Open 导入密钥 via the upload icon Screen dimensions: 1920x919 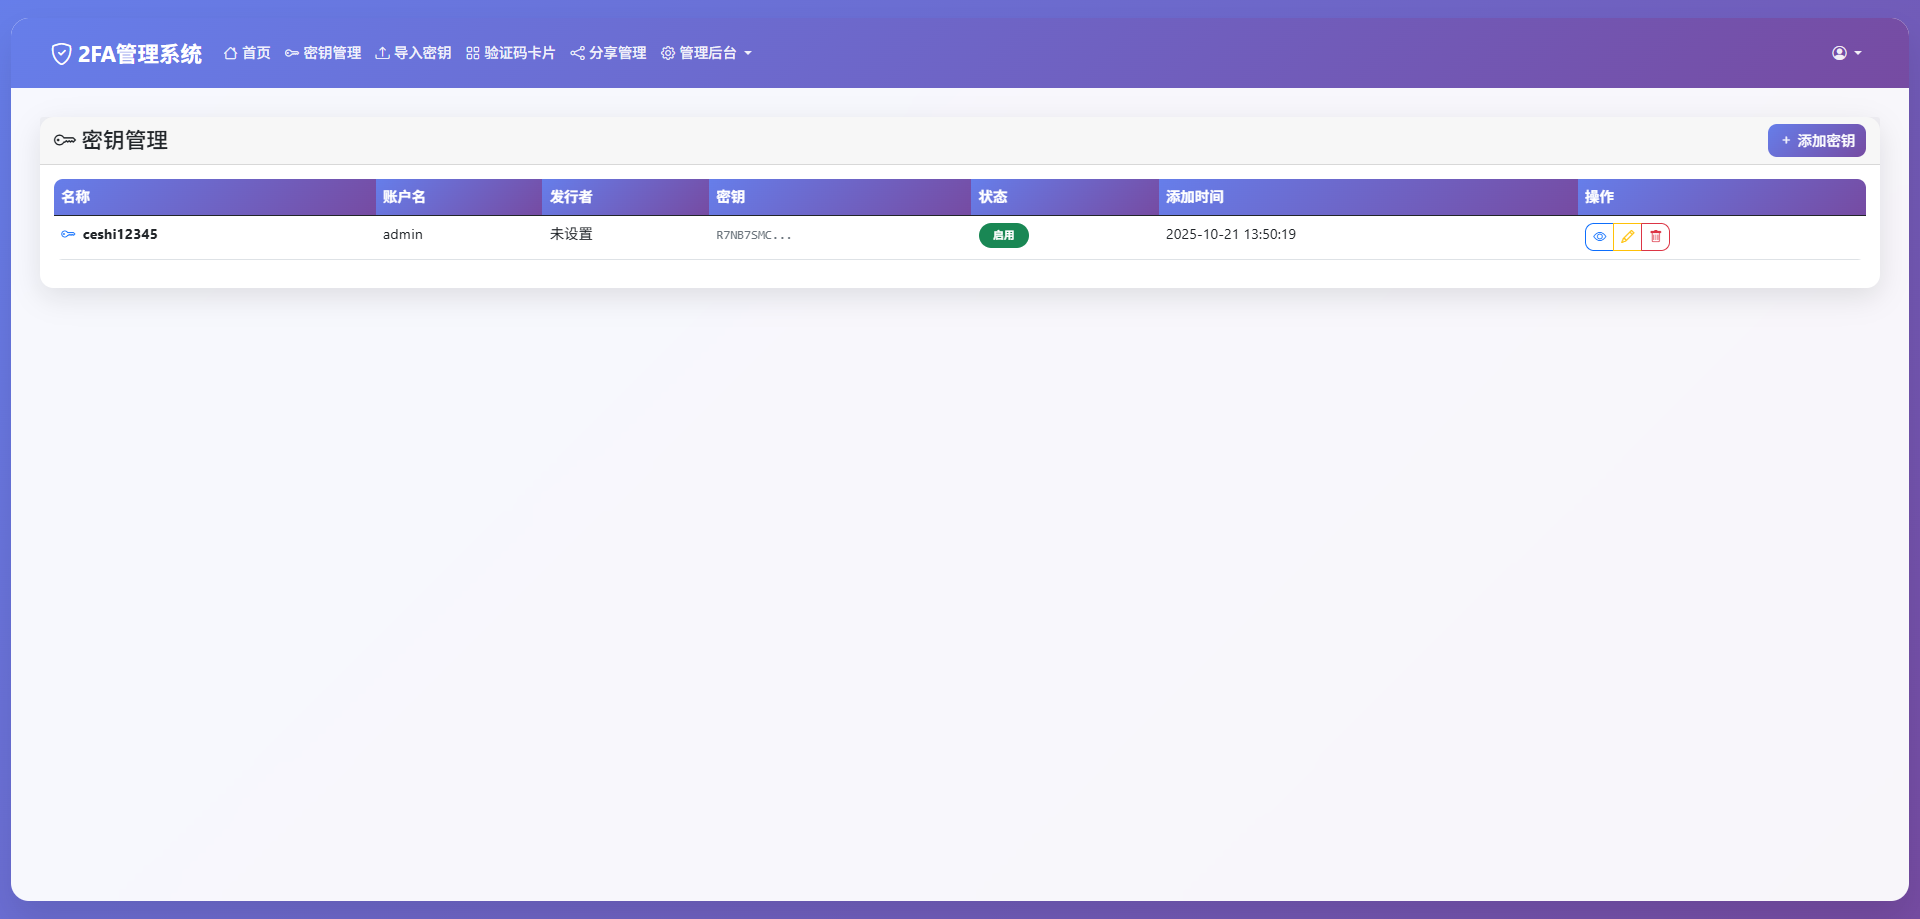click(381, 53)
